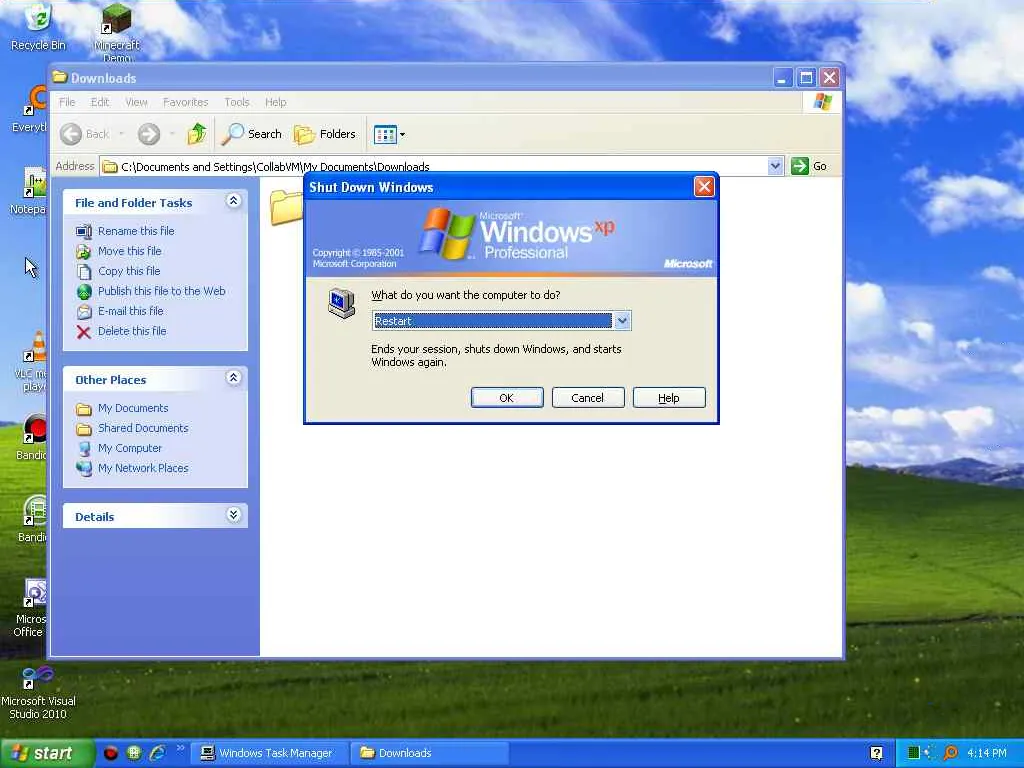The width and height of the screenshot is (1024, 768).
Task: Toggle the Folders pane button
Action: (x=325, y=134)
